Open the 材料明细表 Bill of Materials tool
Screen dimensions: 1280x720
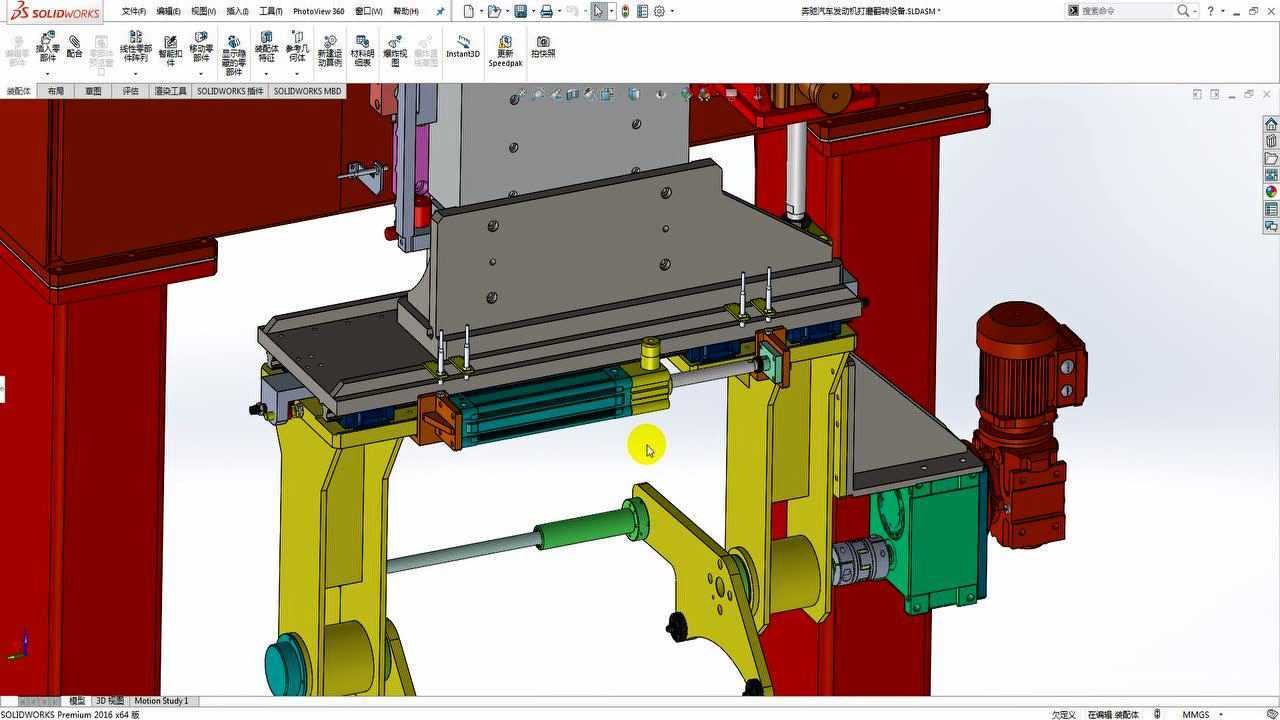[362, 50]
